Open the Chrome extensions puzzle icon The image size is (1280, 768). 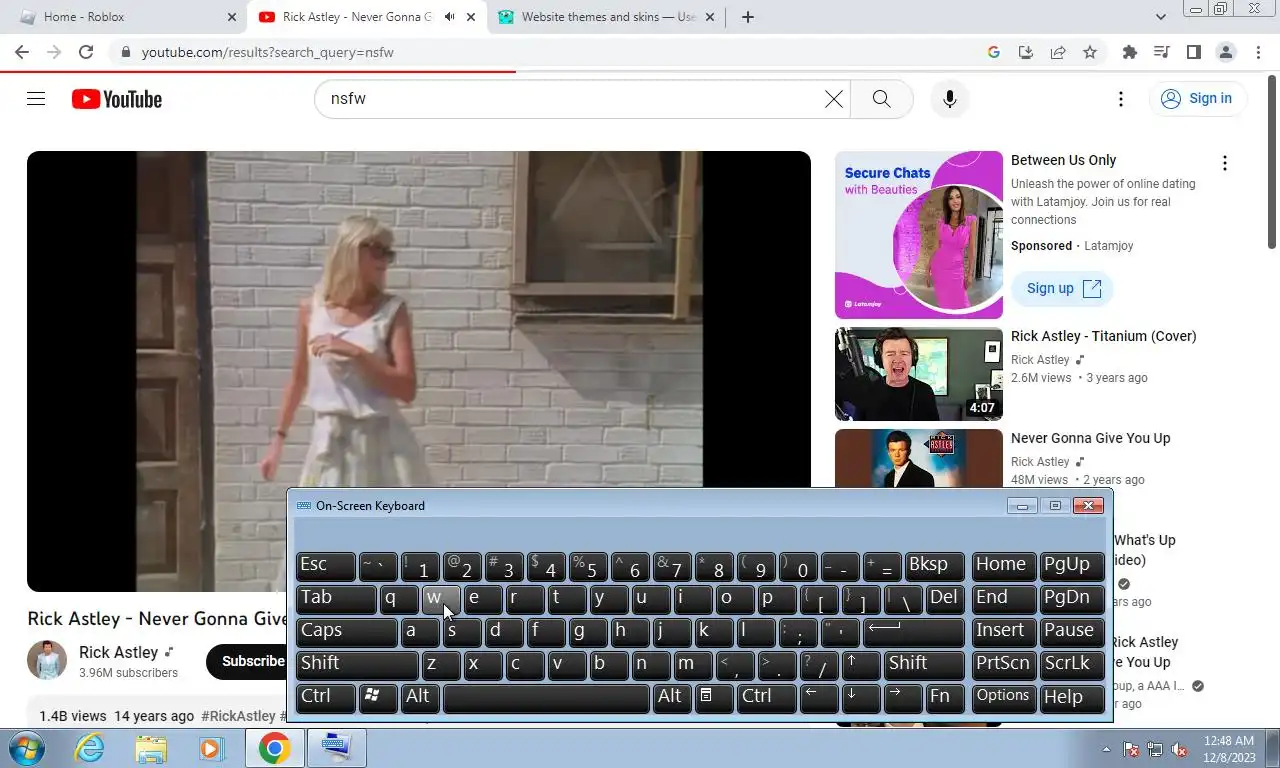point(1130,52)
